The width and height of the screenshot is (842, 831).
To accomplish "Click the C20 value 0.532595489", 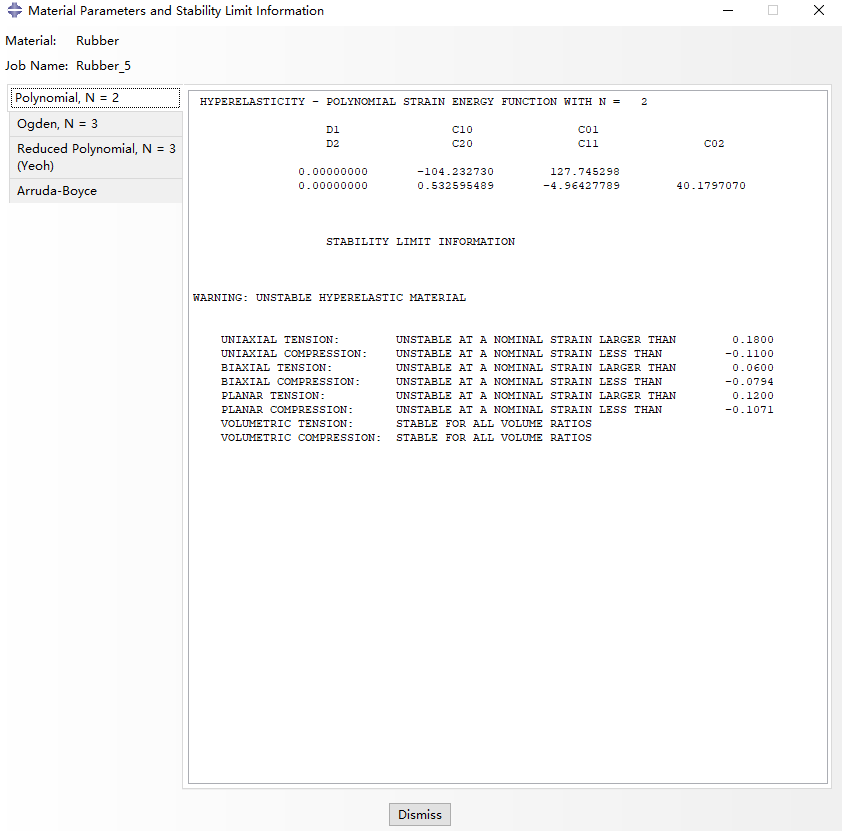I will point(455,186).
